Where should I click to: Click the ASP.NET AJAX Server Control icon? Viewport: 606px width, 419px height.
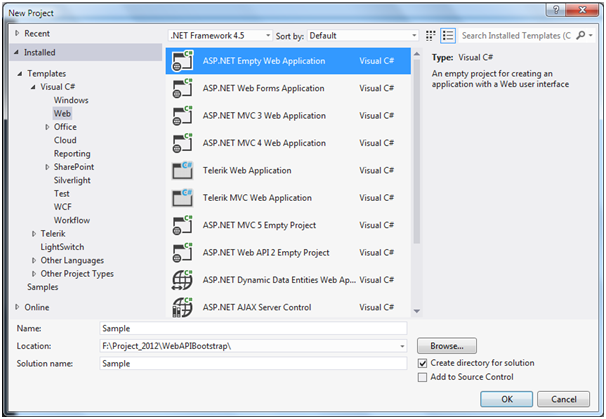(x=182, y=307)
